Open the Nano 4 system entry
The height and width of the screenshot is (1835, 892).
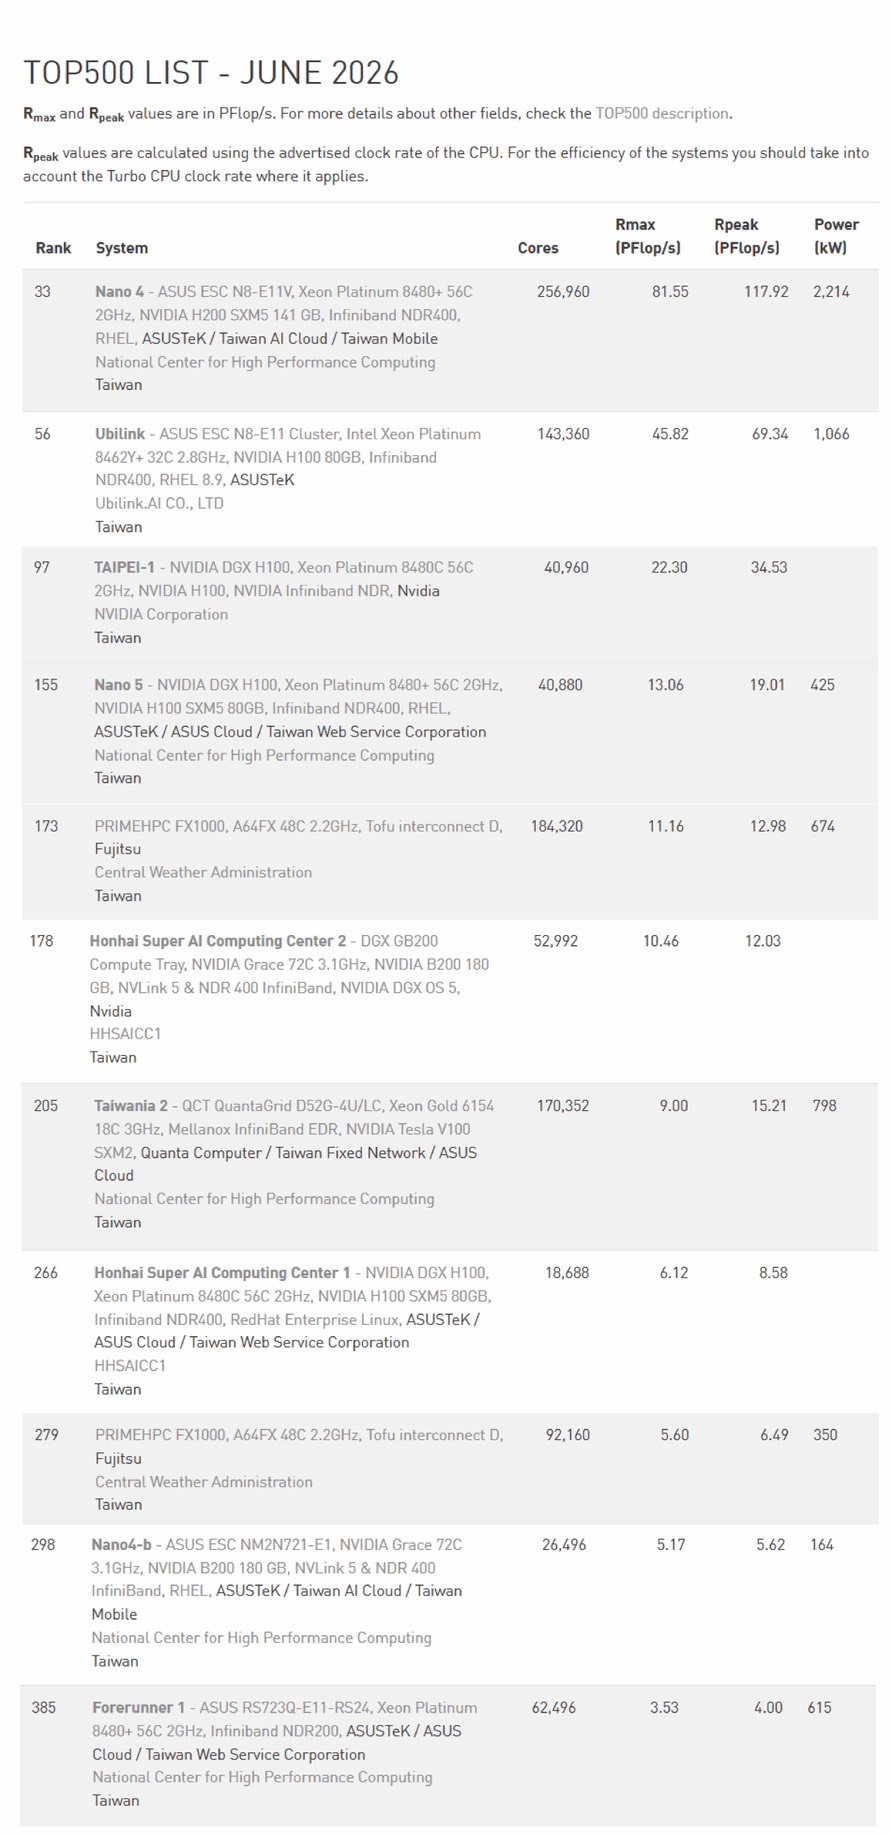pyautogui.click(x=119, y=292)
